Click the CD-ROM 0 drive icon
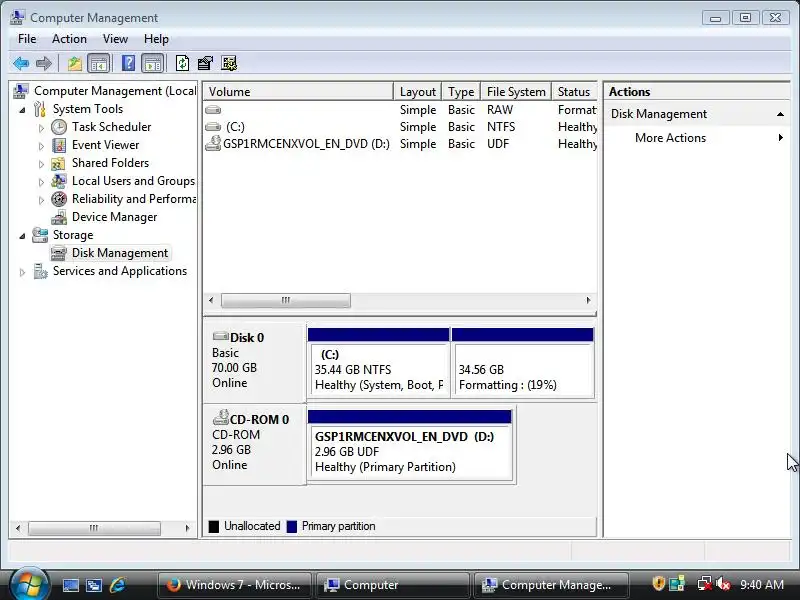 tap(220, 418)
